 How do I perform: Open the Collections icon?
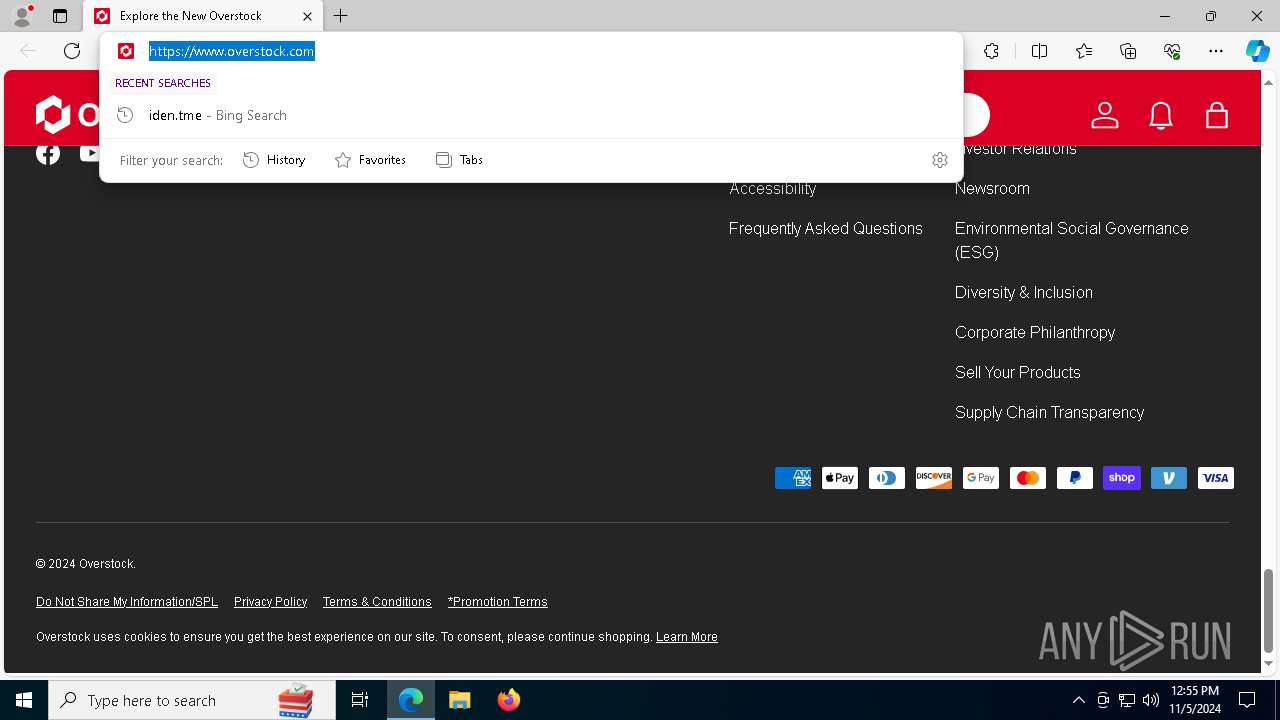(1128, 51)
